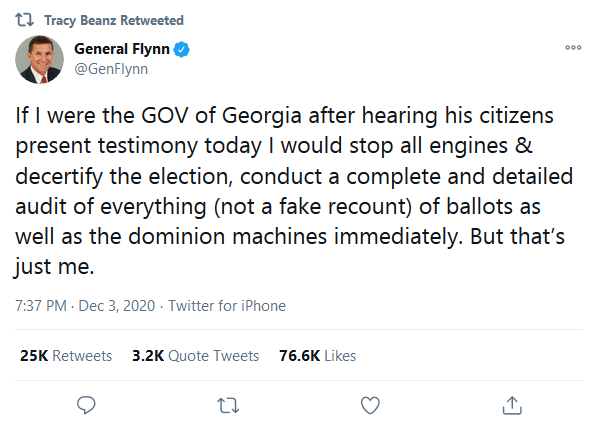The width and height of the screenshot is (598, 429).
Task: Click the reply speech bubble icon
Action: pos(86,405)
